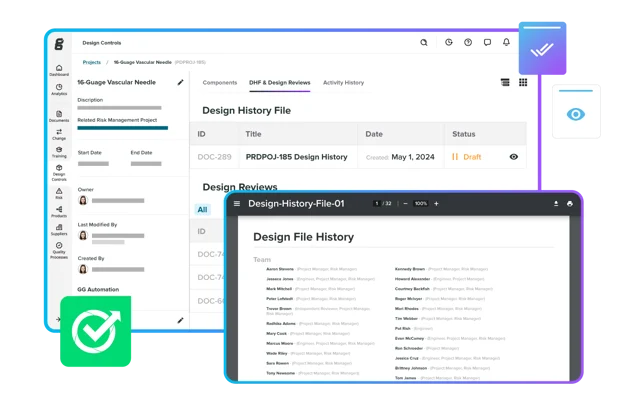Expand sidebar with bottom arrow
Screen dimensions: 622x394
58,319
